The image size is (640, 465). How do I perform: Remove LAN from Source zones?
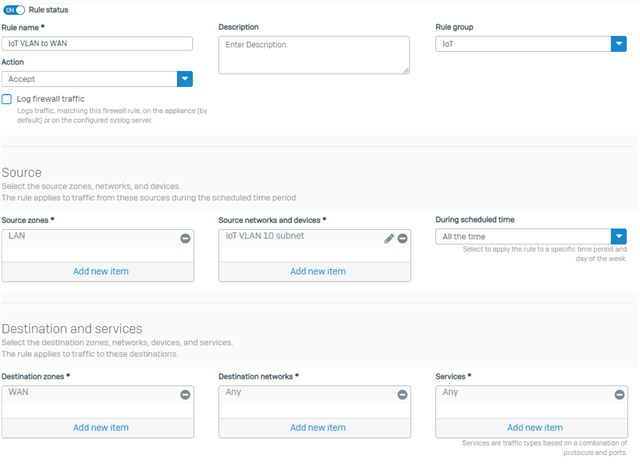(185, 238)
